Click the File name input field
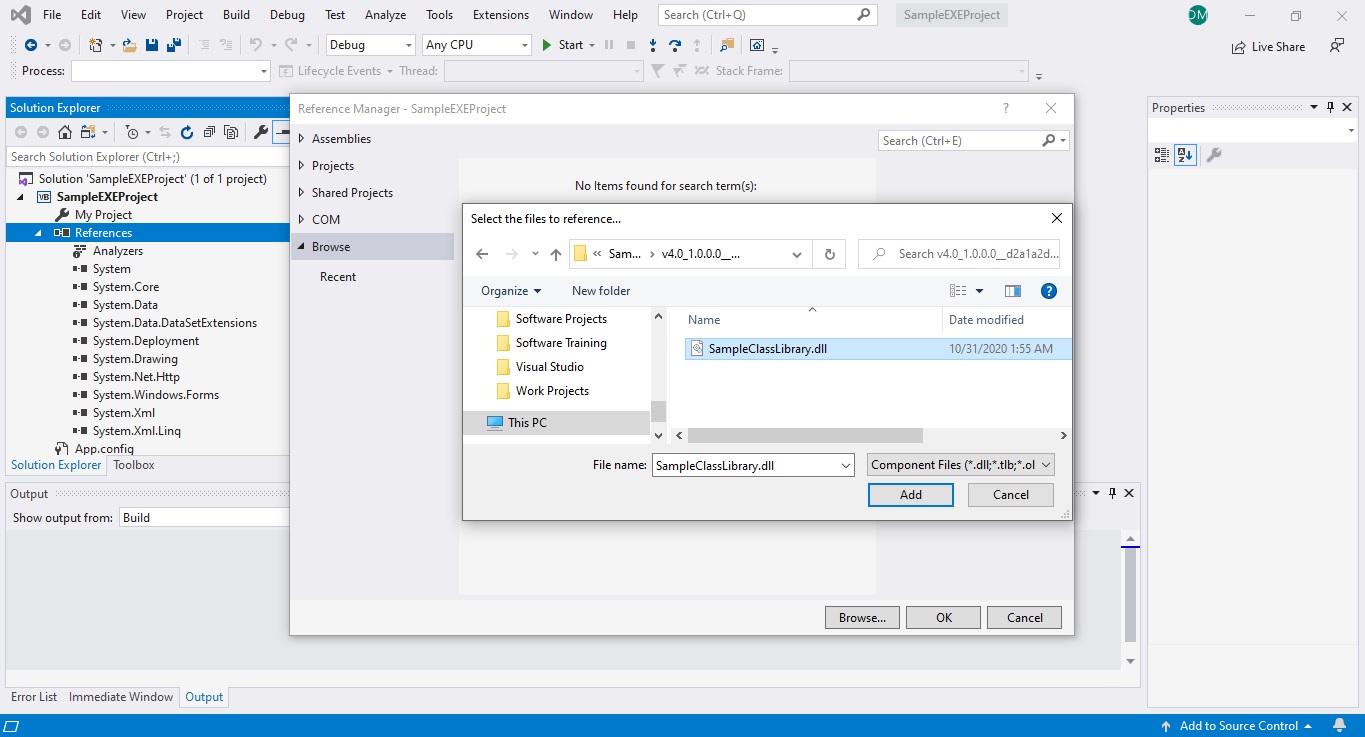This screenshot has width=1365, height=737. pos(745,465)
